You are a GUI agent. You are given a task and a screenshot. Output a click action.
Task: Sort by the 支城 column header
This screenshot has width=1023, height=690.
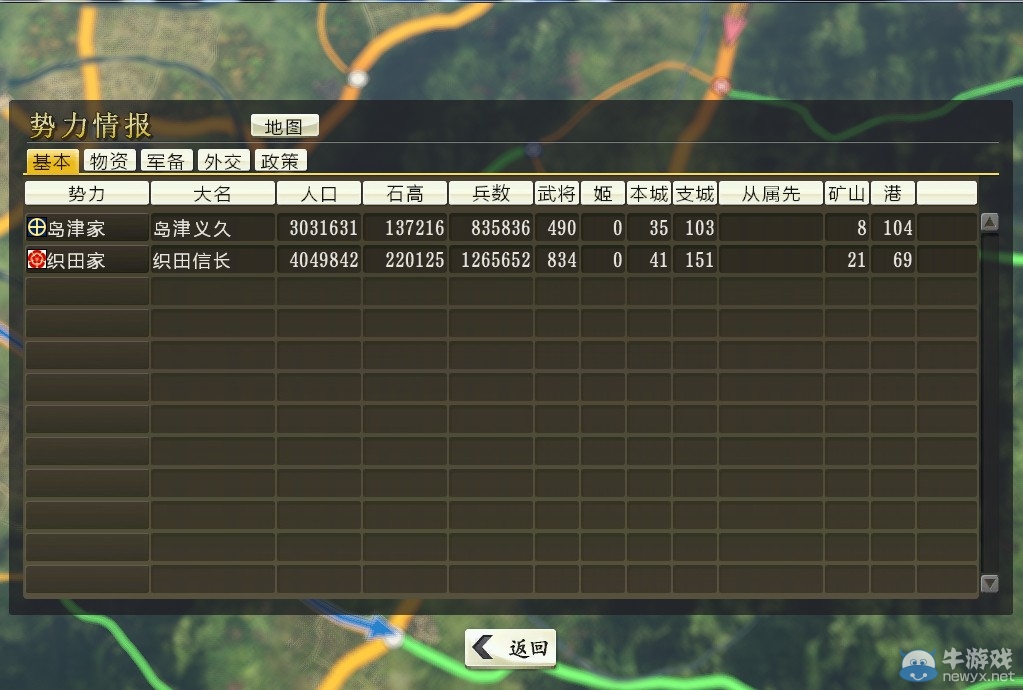point(695,193)
